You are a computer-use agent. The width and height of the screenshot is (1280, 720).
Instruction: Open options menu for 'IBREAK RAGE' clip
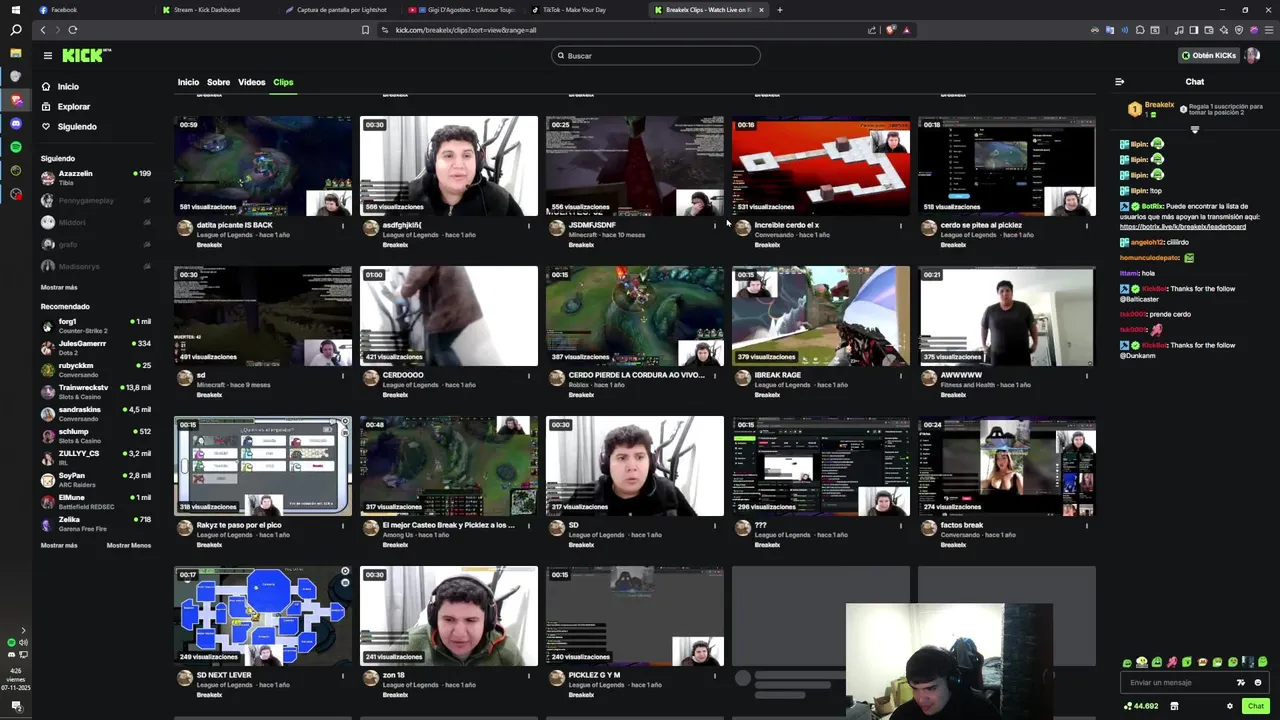(901, 375)
